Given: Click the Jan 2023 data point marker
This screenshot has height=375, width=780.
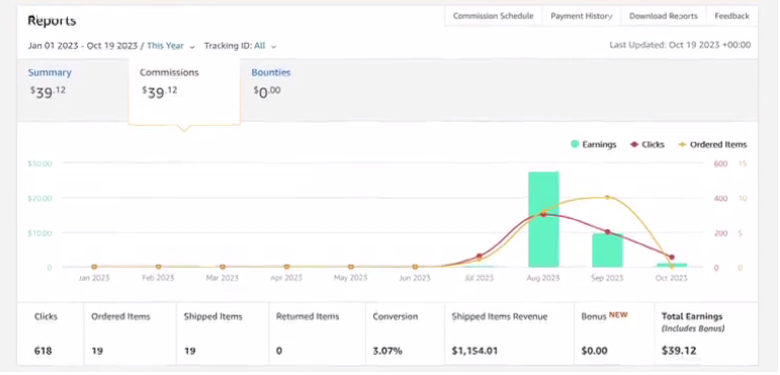Looking at the screenshot, I should click(x=95, y=267).
